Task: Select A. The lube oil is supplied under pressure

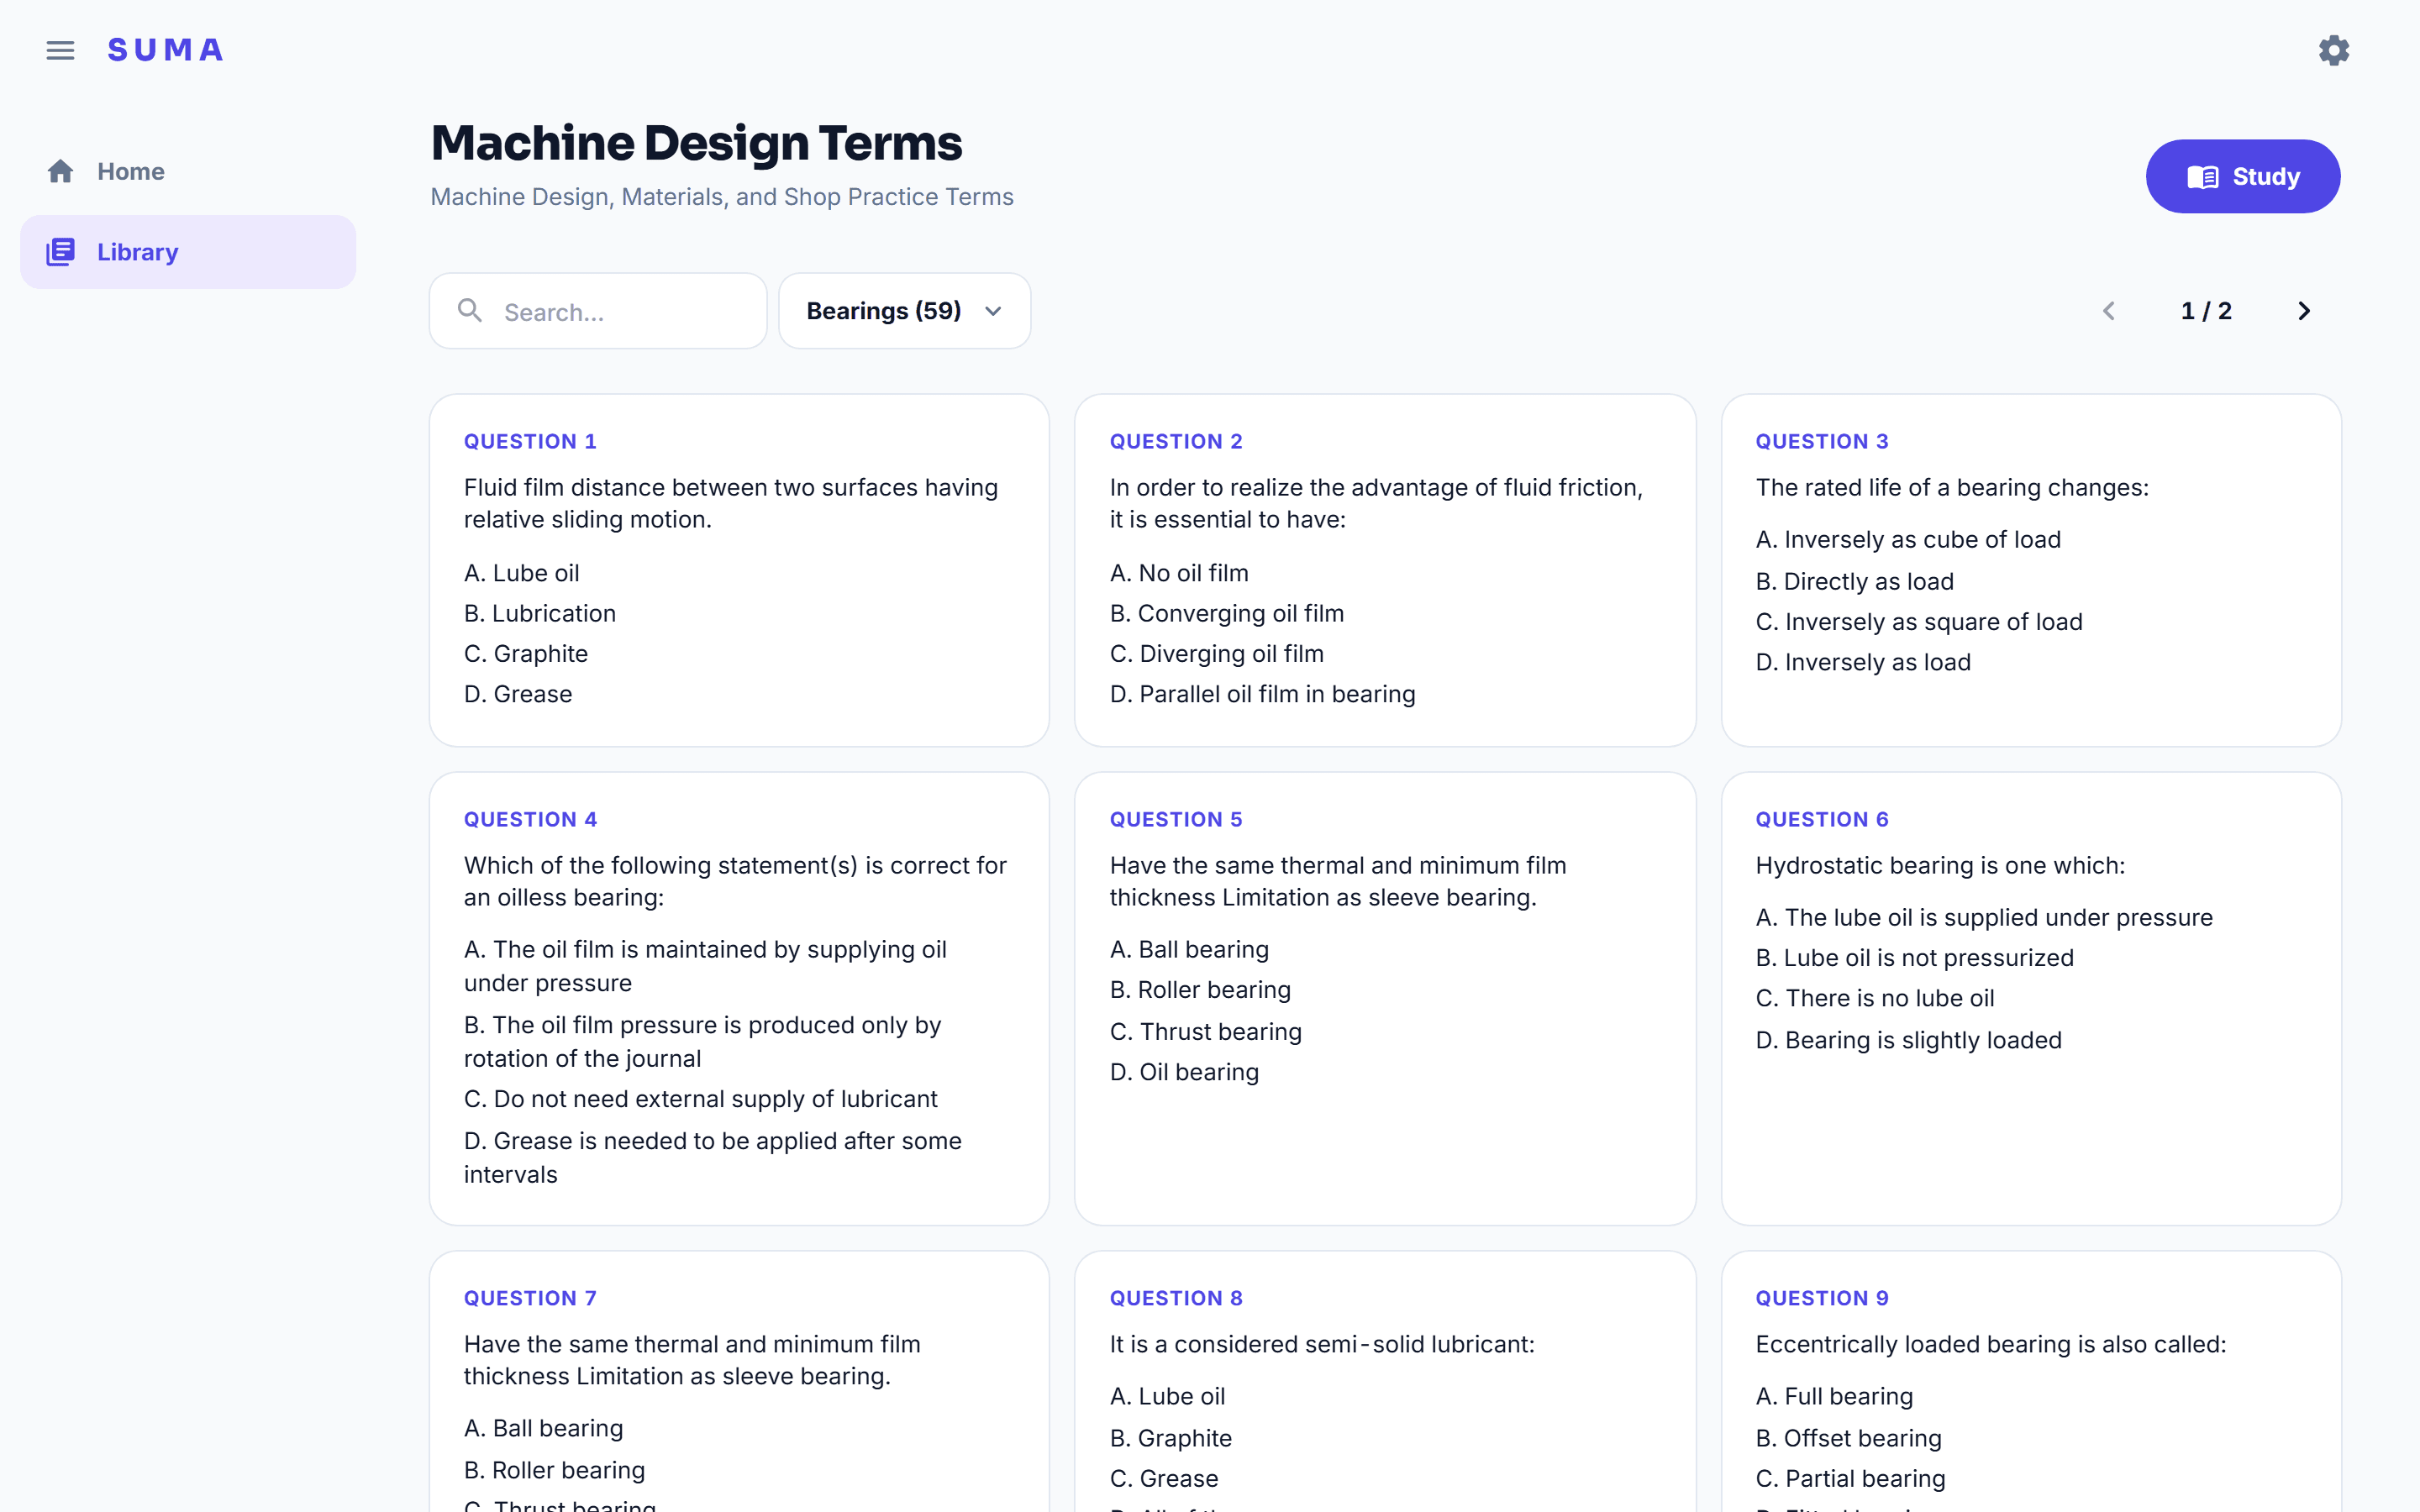Action: coord(1984,918)
